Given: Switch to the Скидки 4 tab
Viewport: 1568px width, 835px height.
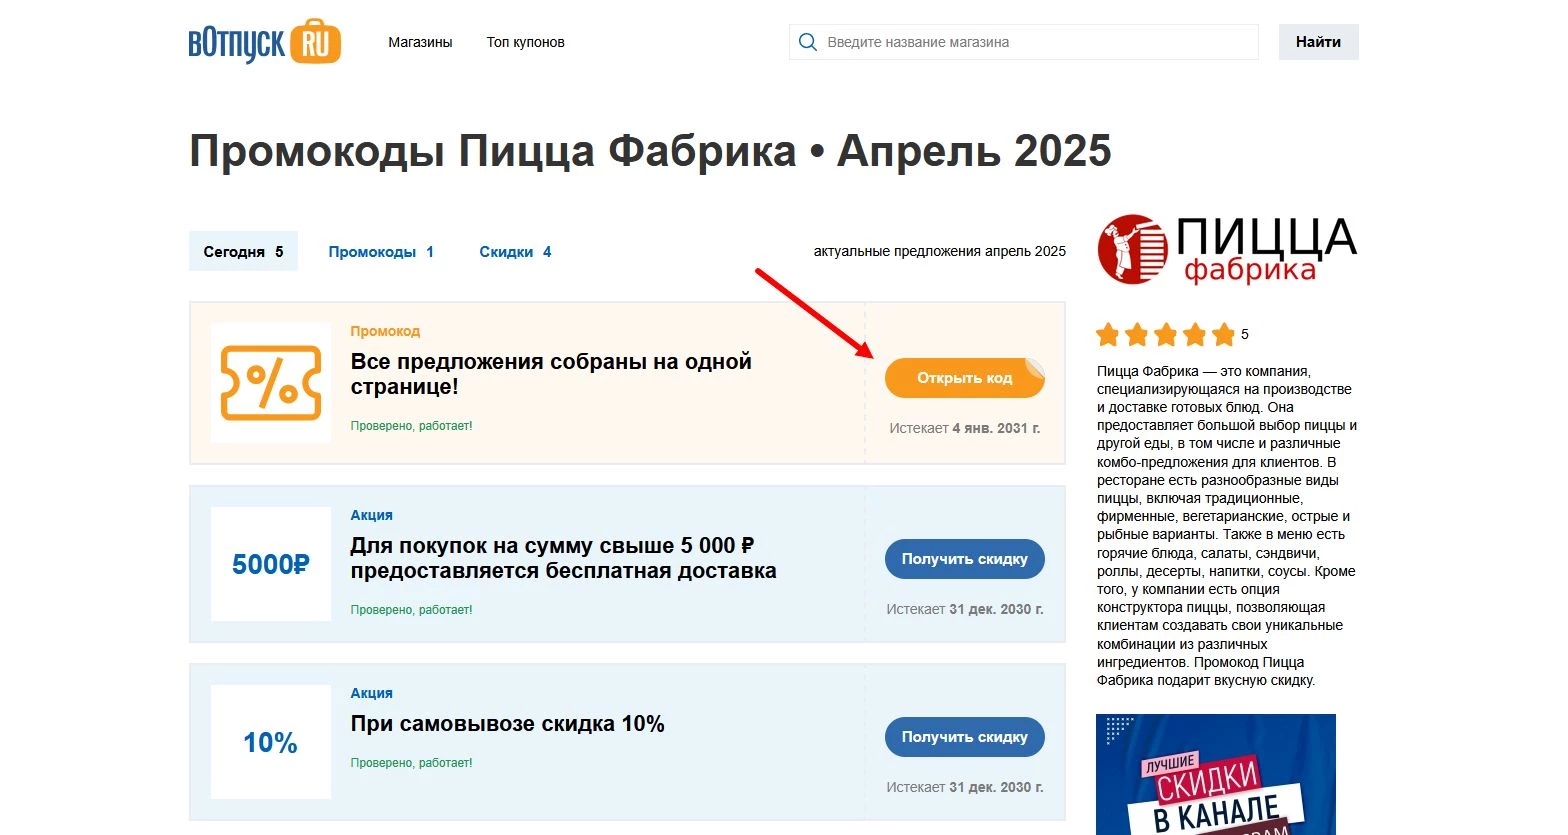Looking at the screenshot, I should (x=515, y=252).
